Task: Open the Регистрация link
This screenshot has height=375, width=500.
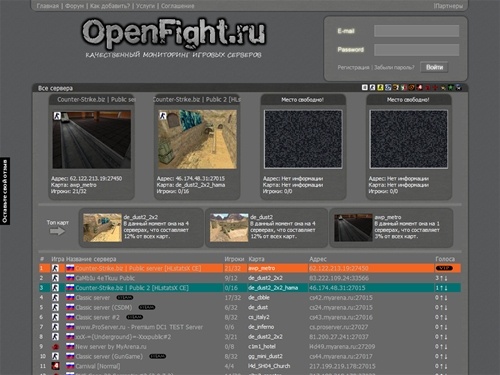Action: coord(353,67)
